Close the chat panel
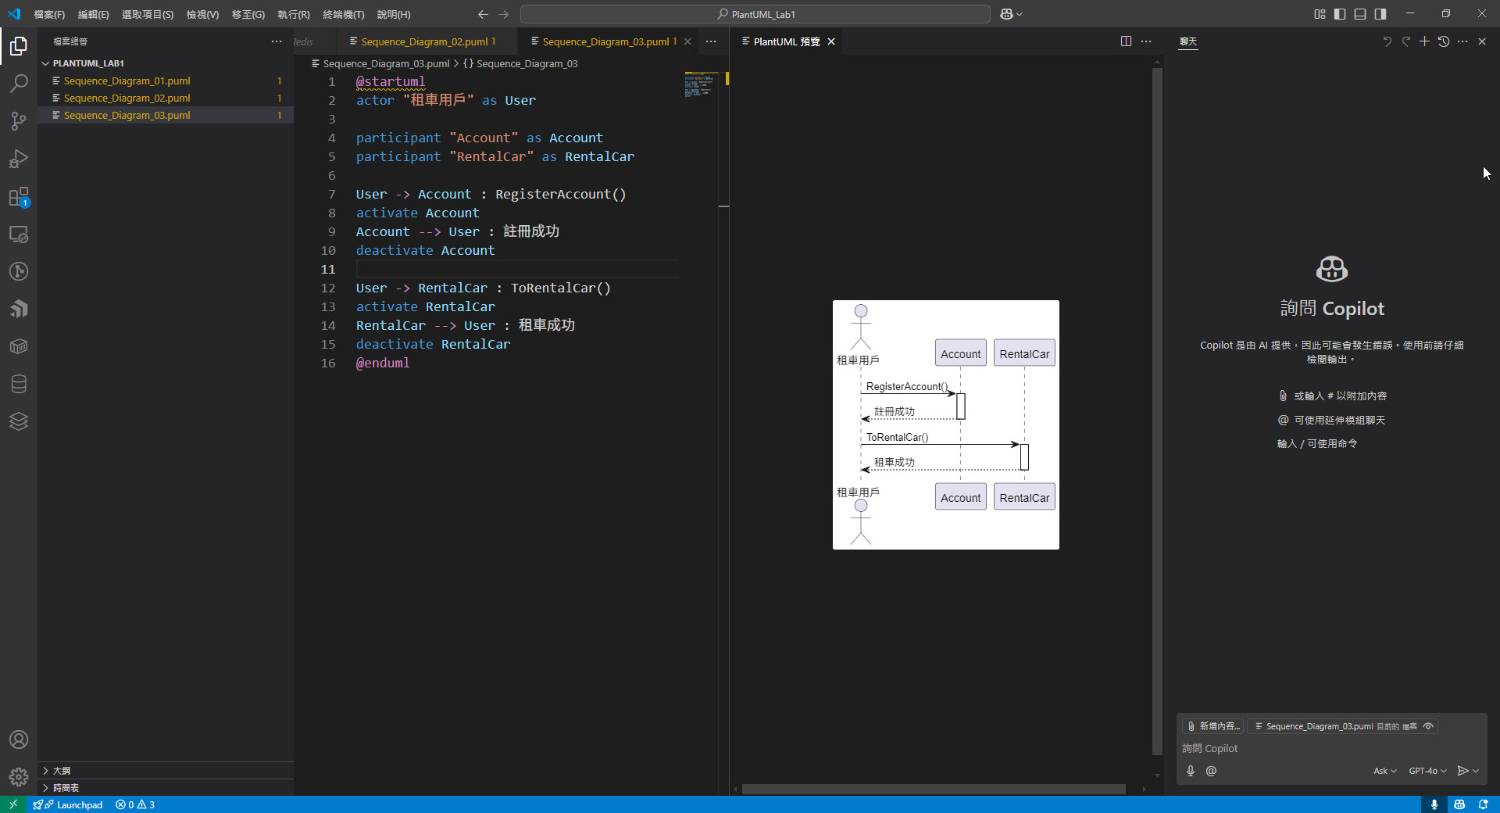The height and width of the screenshot is (813, 1500). (x=1482, y=41)
